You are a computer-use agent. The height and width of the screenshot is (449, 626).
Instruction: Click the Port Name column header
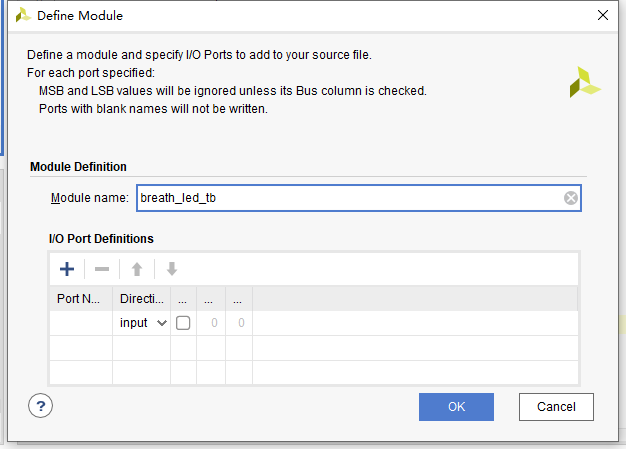(81, 299)
